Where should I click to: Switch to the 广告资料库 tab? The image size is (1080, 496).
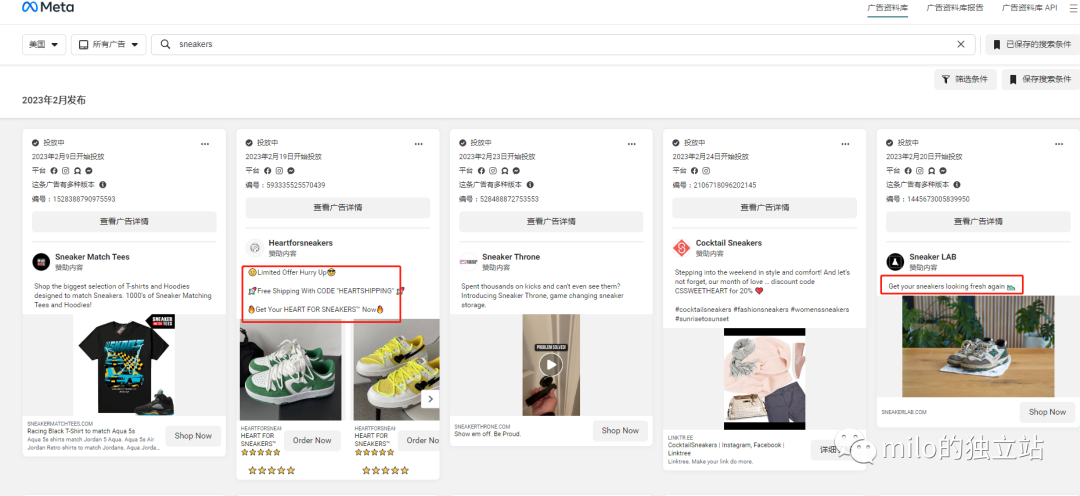[x=887, y=8]
